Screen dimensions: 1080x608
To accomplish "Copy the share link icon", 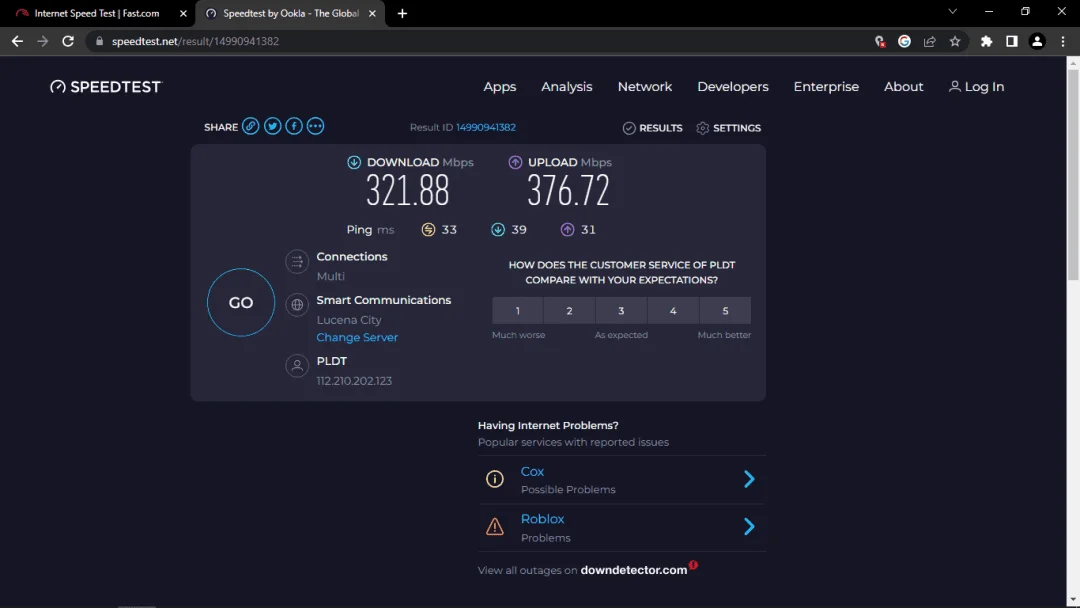I will (251, 126).
